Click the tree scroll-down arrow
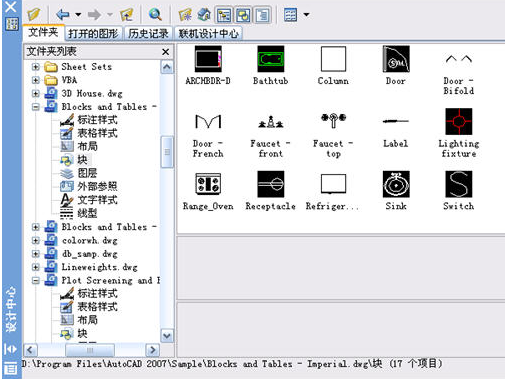 coord(167,336)
